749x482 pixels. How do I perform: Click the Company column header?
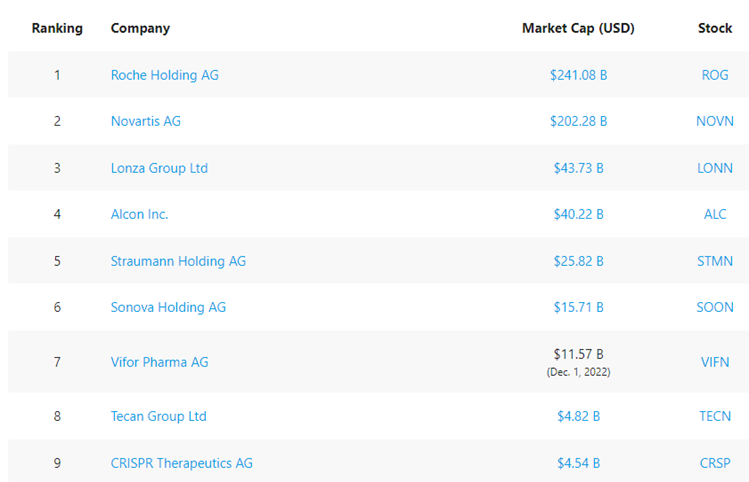coord(140,28)
